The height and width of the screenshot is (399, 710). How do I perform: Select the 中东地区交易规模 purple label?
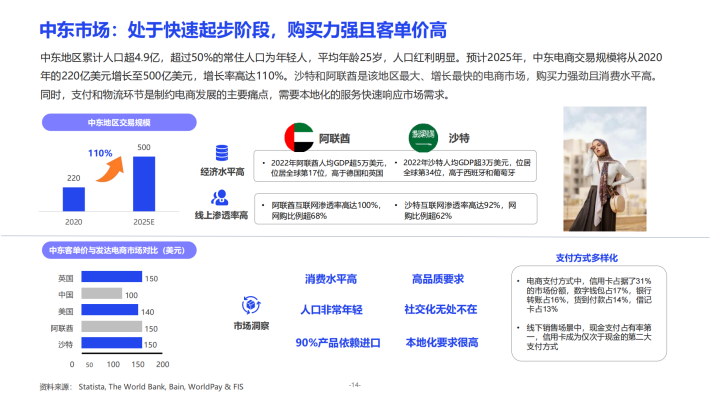119,122
